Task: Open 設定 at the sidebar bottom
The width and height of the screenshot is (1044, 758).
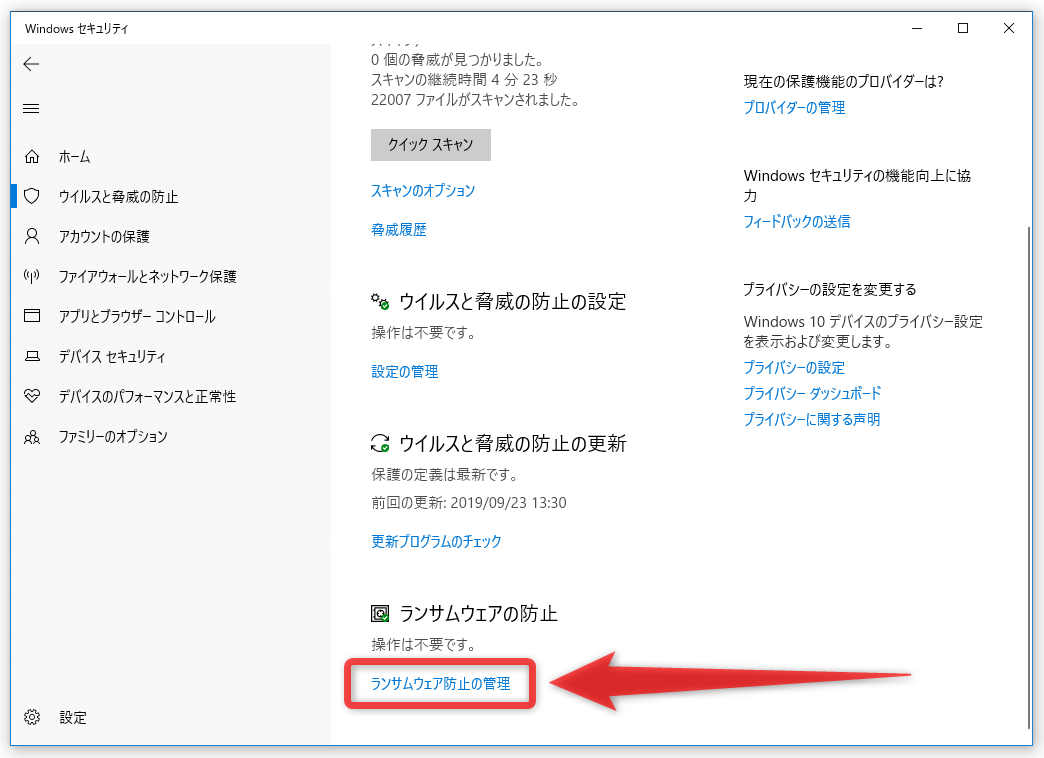Action: coord(73,717)
